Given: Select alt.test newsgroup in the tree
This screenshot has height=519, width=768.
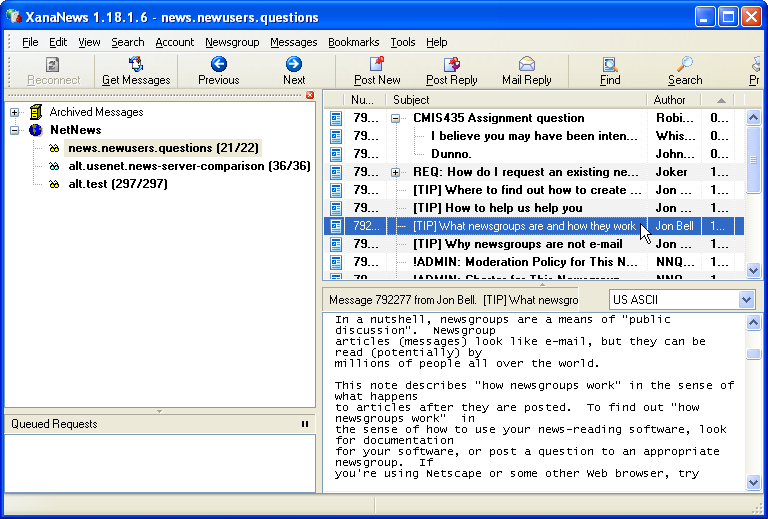Looking at the screenshot, I should pos(117,184).
